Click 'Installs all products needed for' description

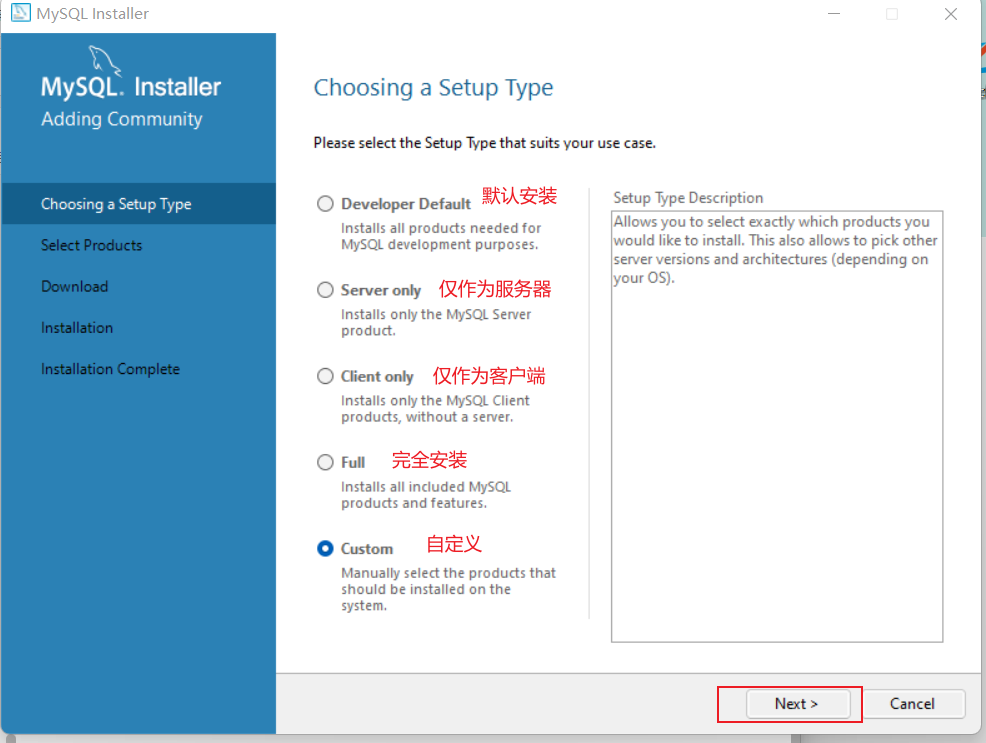pos(441,228)
